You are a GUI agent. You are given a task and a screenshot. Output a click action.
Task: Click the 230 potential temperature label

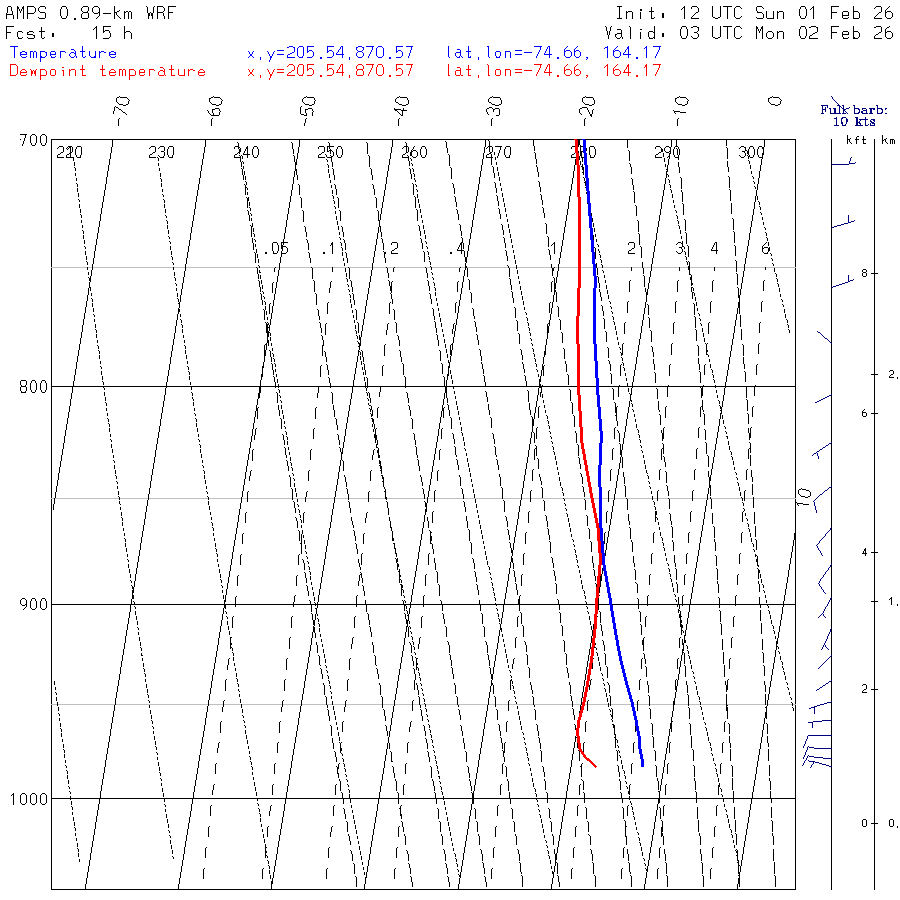pyautogui.click(x=161, y=153)
